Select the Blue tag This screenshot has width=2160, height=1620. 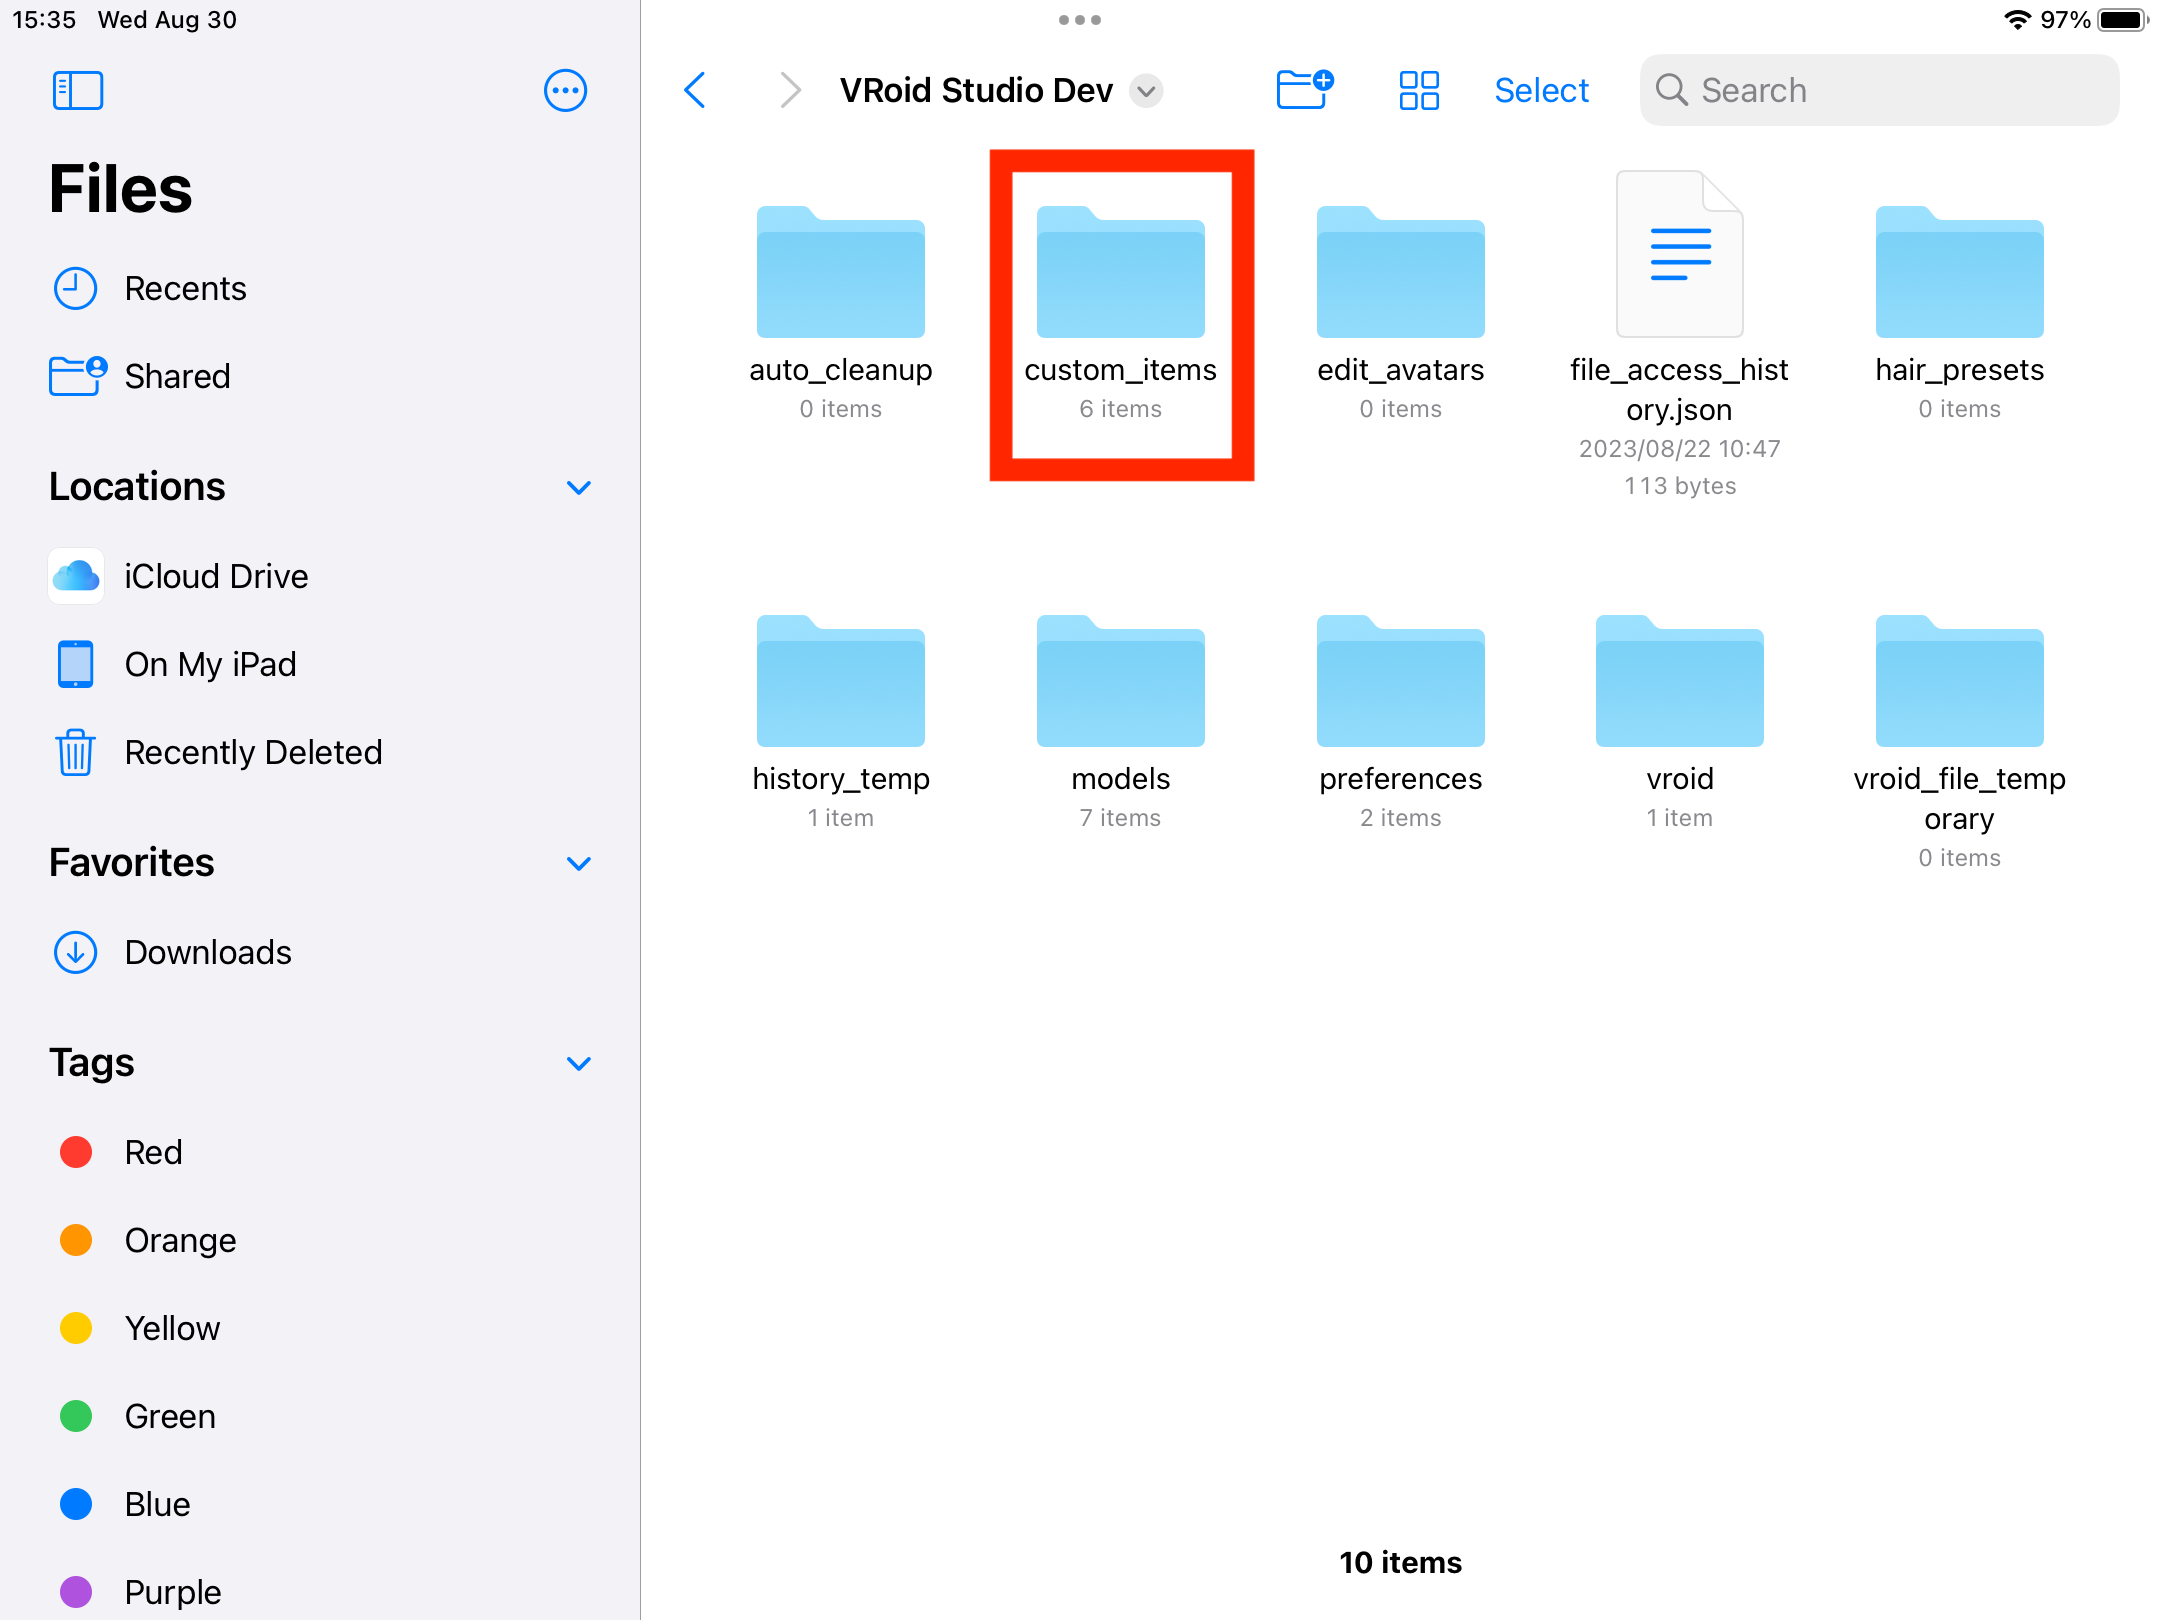click(320, 1504)
